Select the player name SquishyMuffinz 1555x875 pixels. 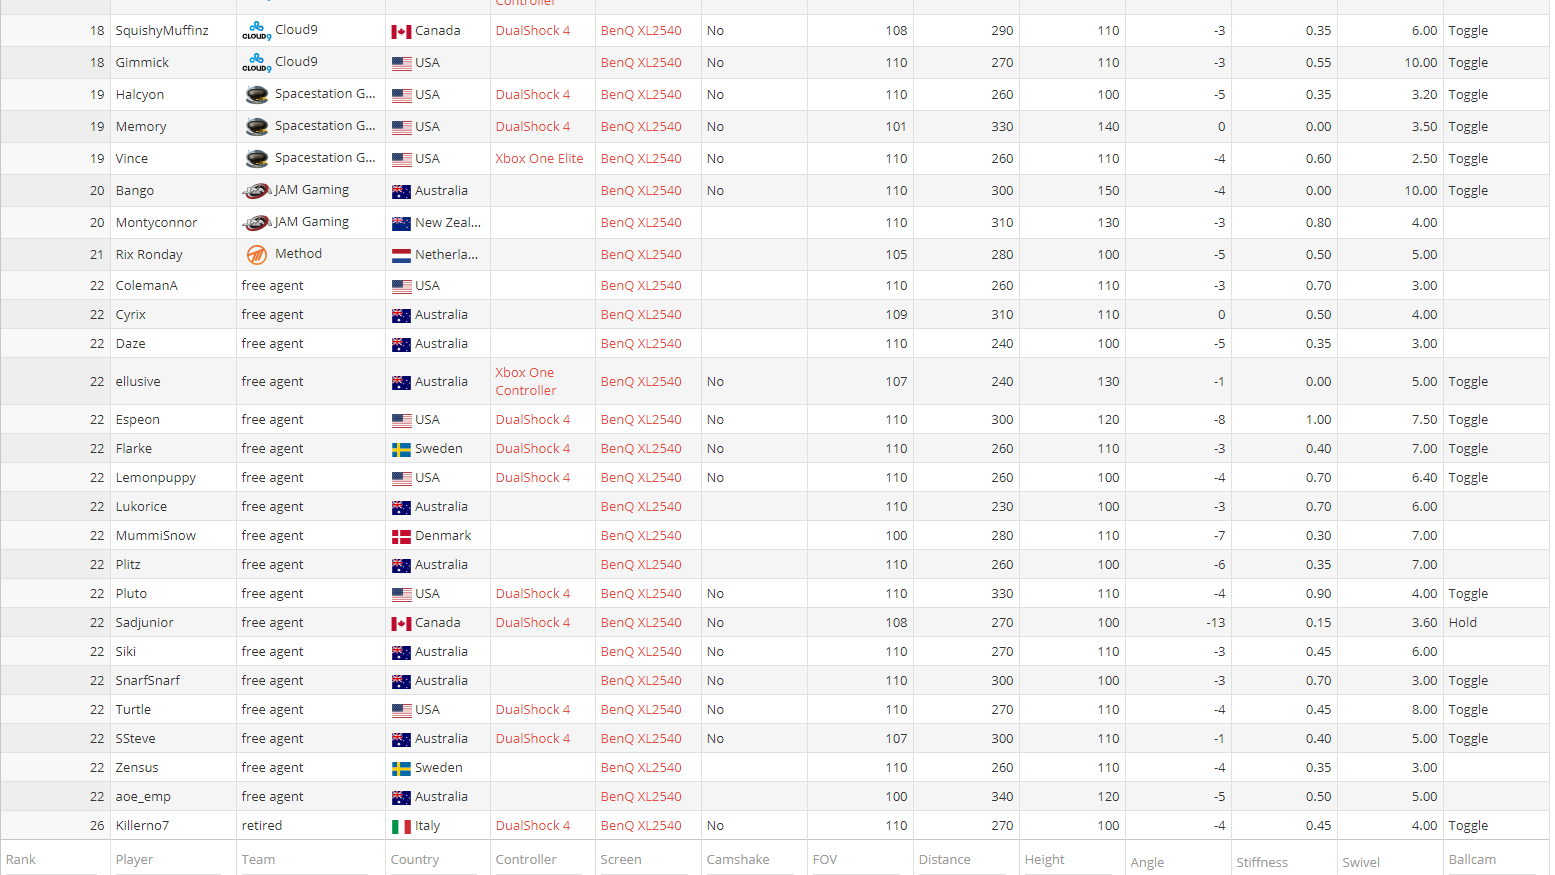point(162,31)
